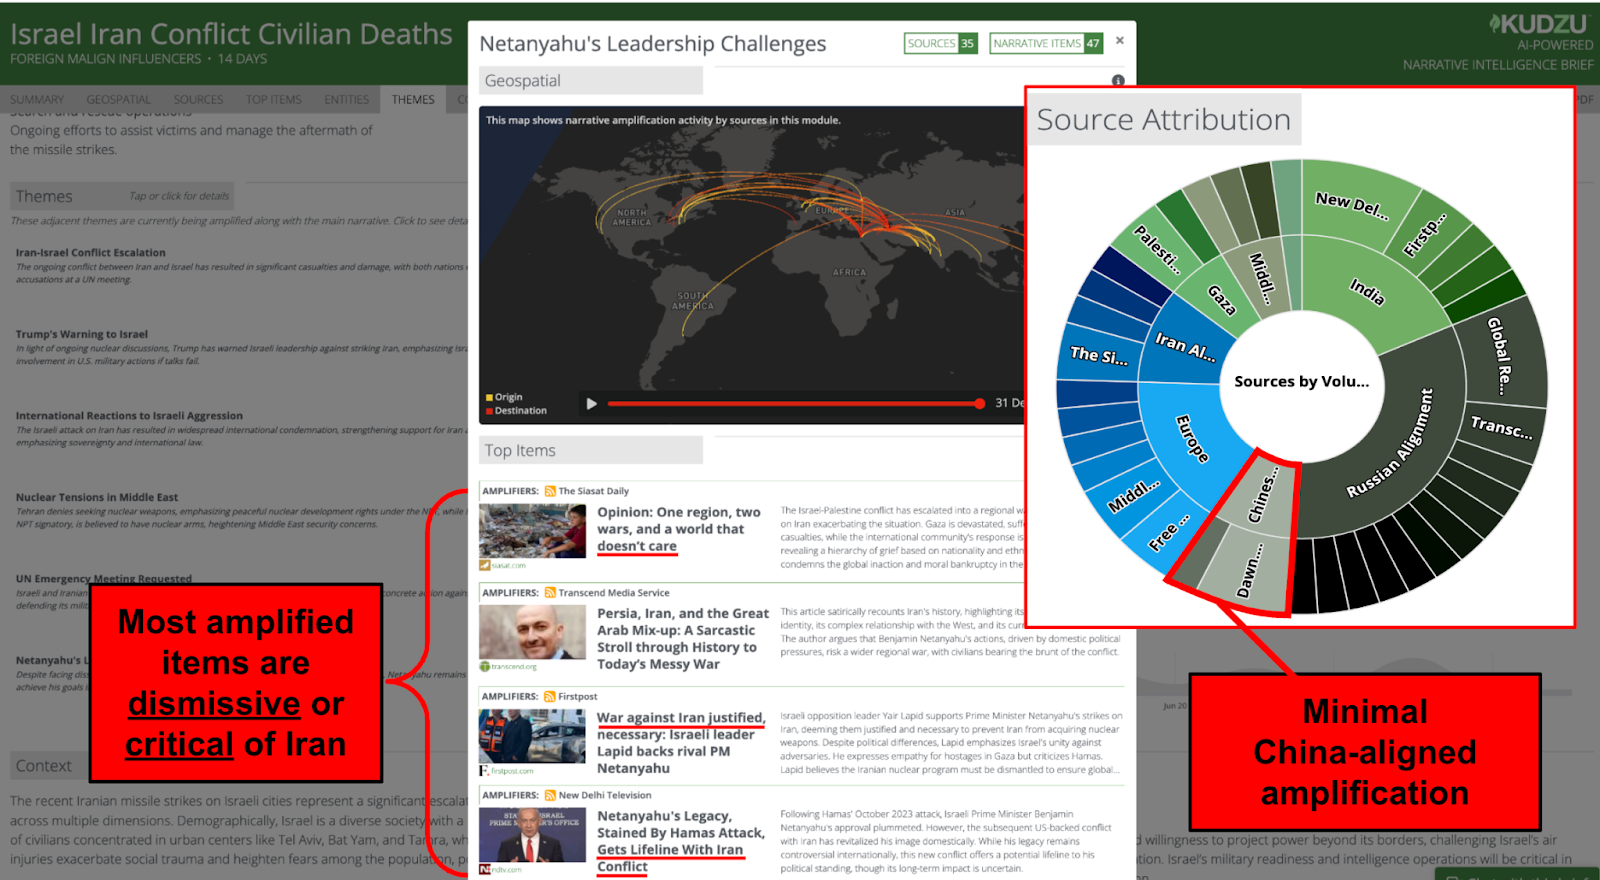Close the Netanyahu's Leadership Challenges dialog

pos(1120,41)
